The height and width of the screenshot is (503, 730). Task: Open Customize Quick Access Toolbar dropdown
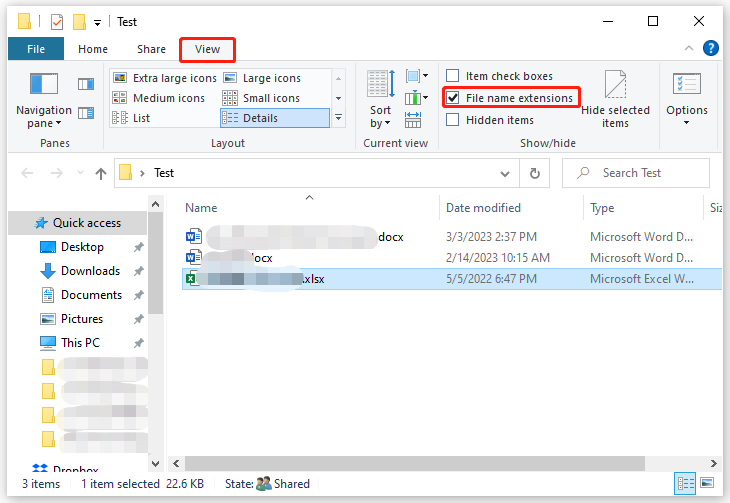click(97, 22)
